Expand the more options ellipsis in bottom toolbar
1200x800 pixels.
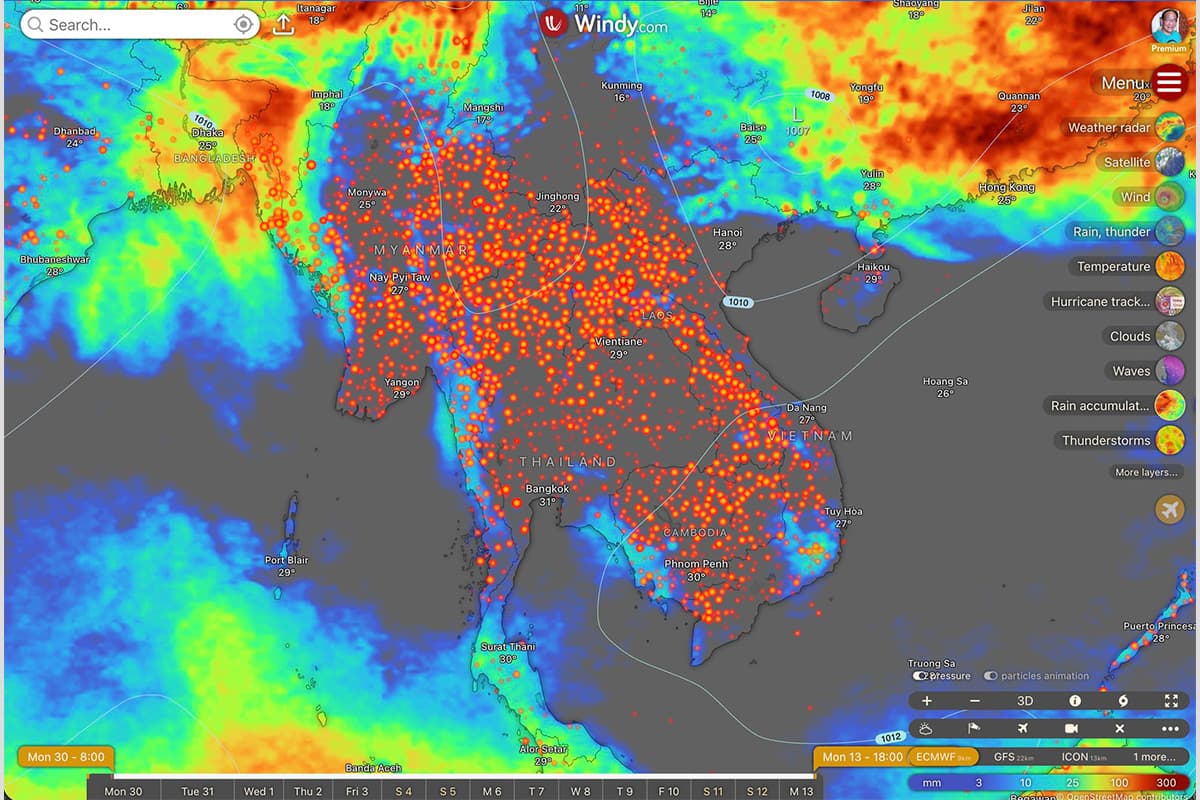point(1170,728)
